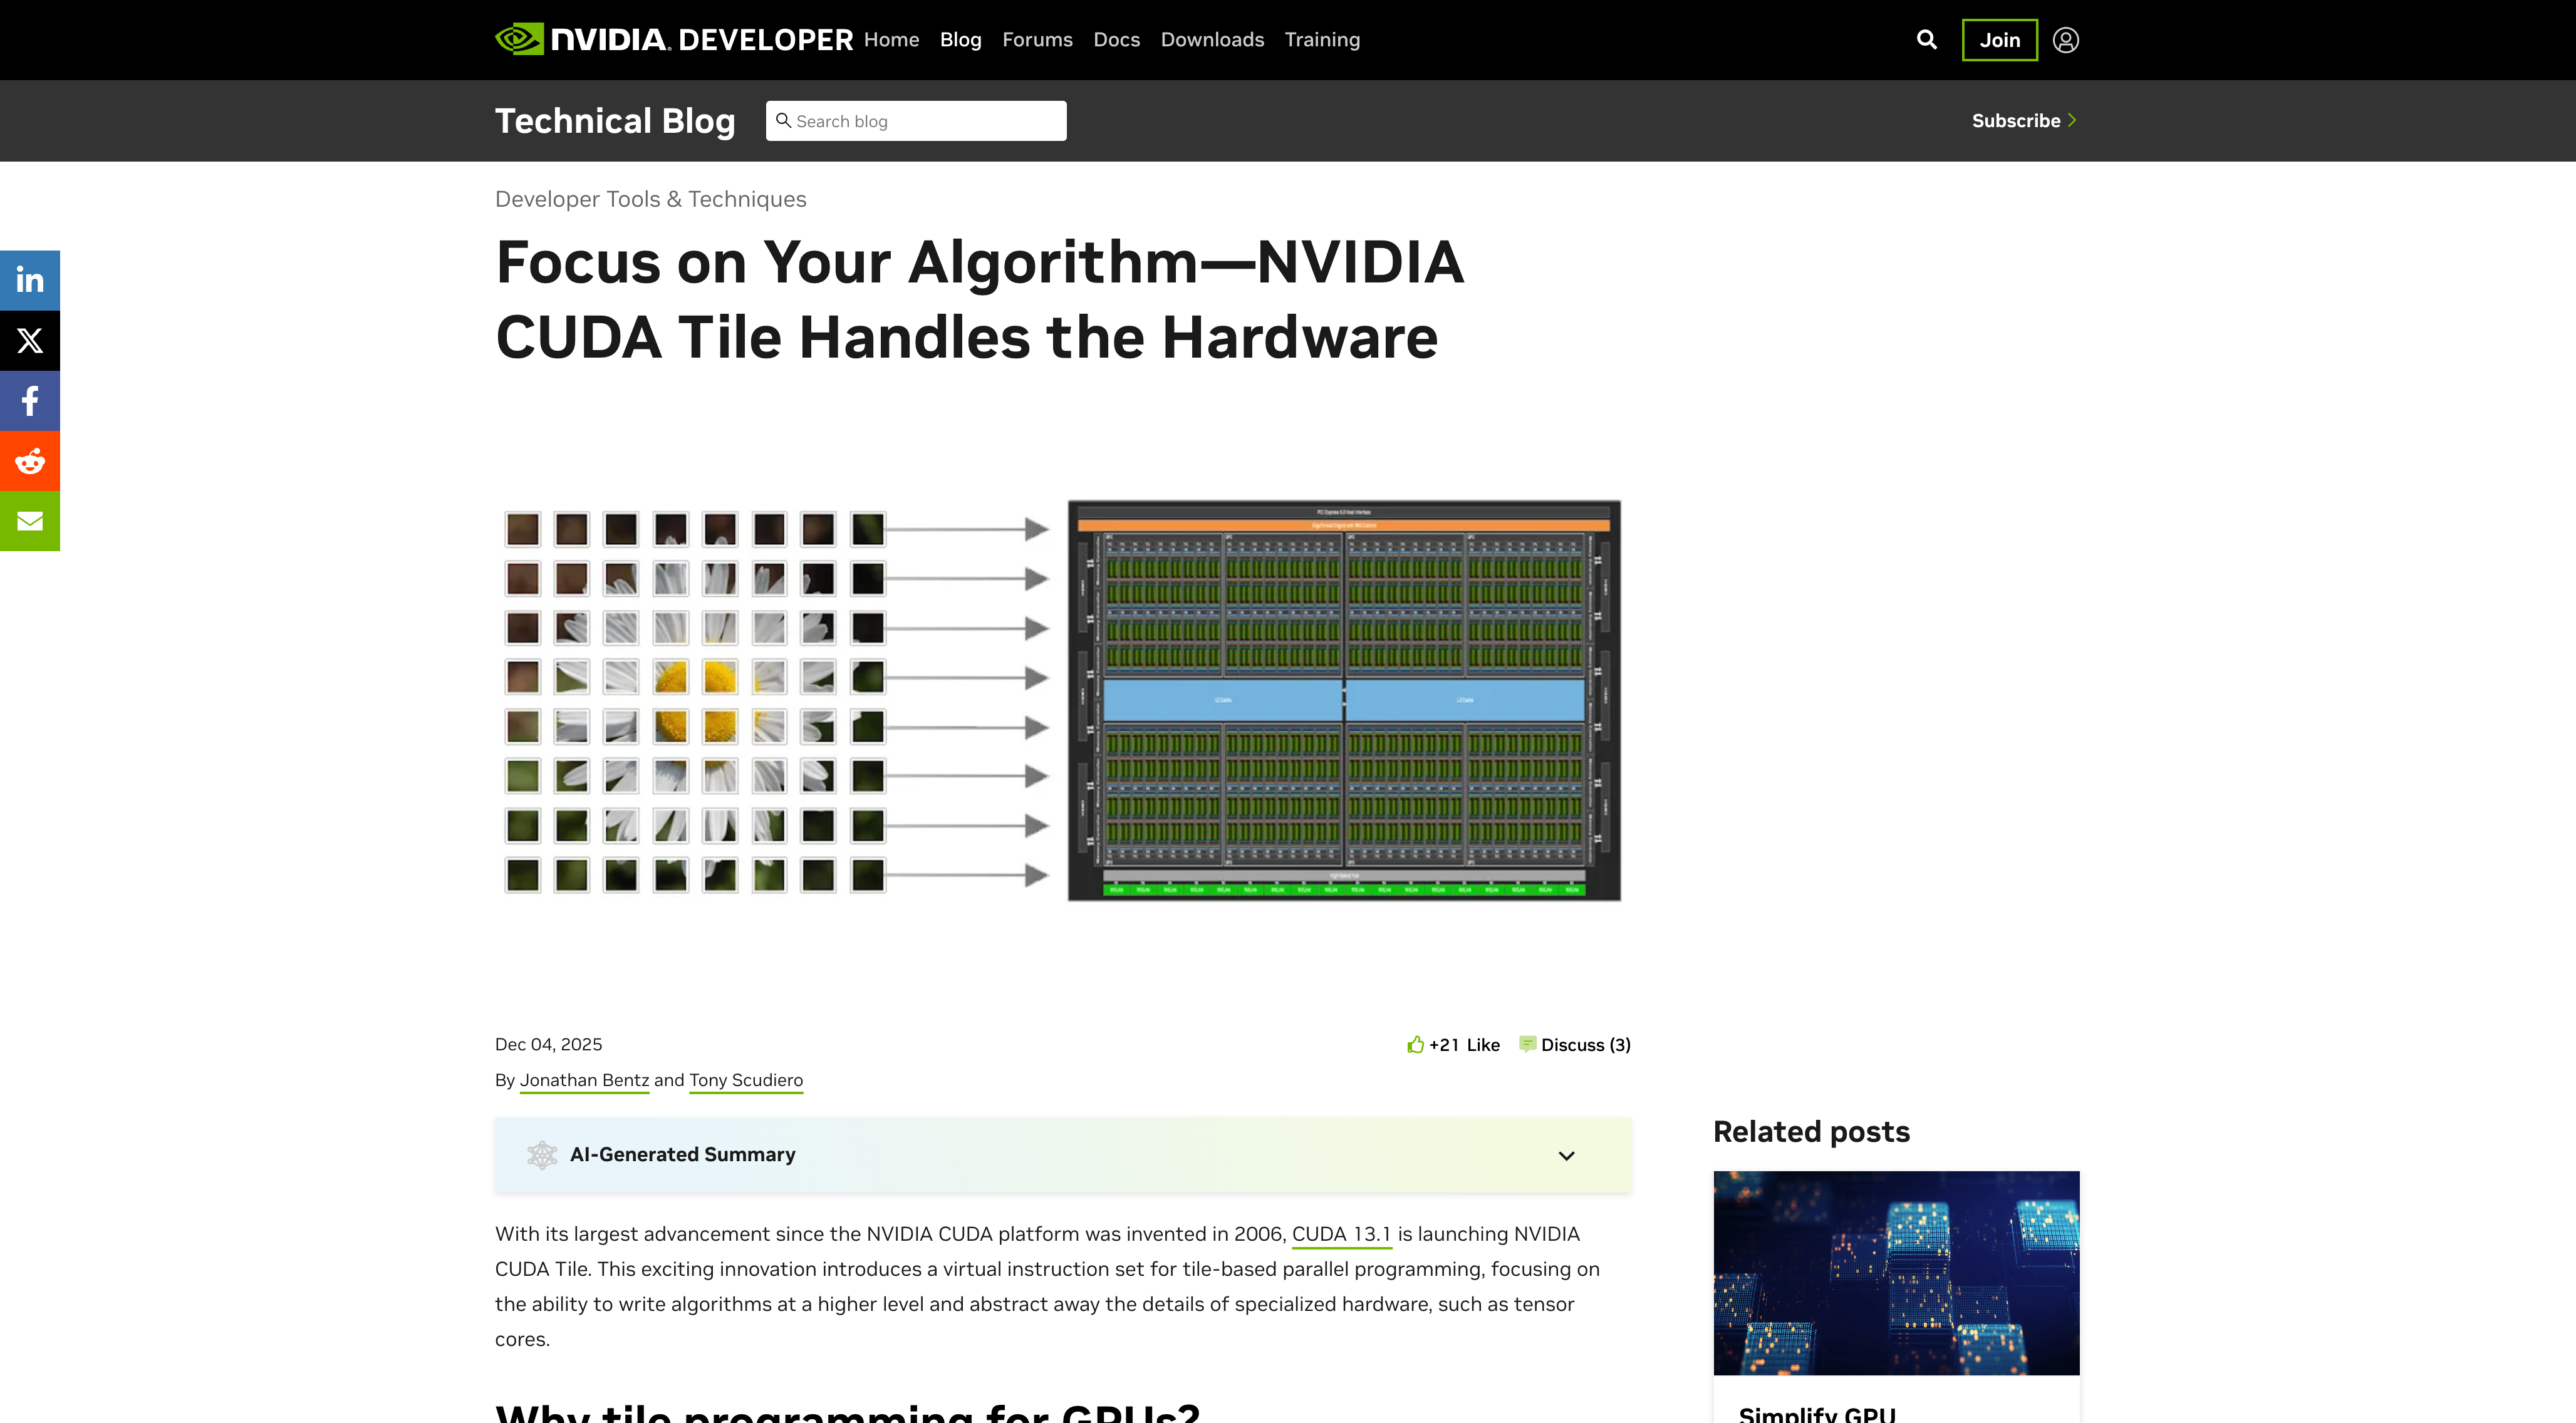This screenshot has width=2576, height=1423.
Task: Expand the AI-Generated Summary panel
Action: point(682,1154)
